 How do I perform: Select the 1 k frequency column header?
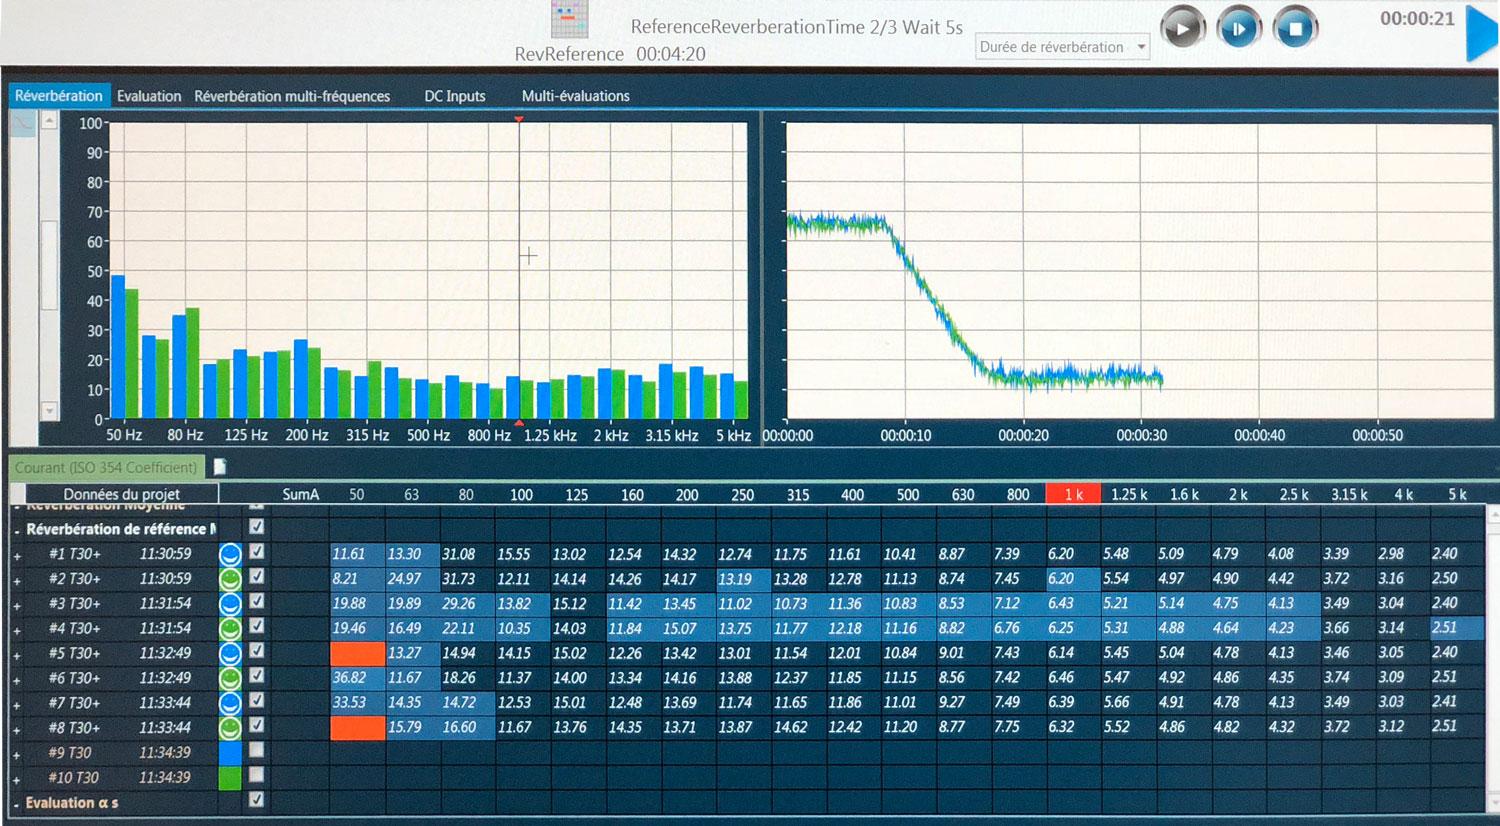[x=1073, y=494]
